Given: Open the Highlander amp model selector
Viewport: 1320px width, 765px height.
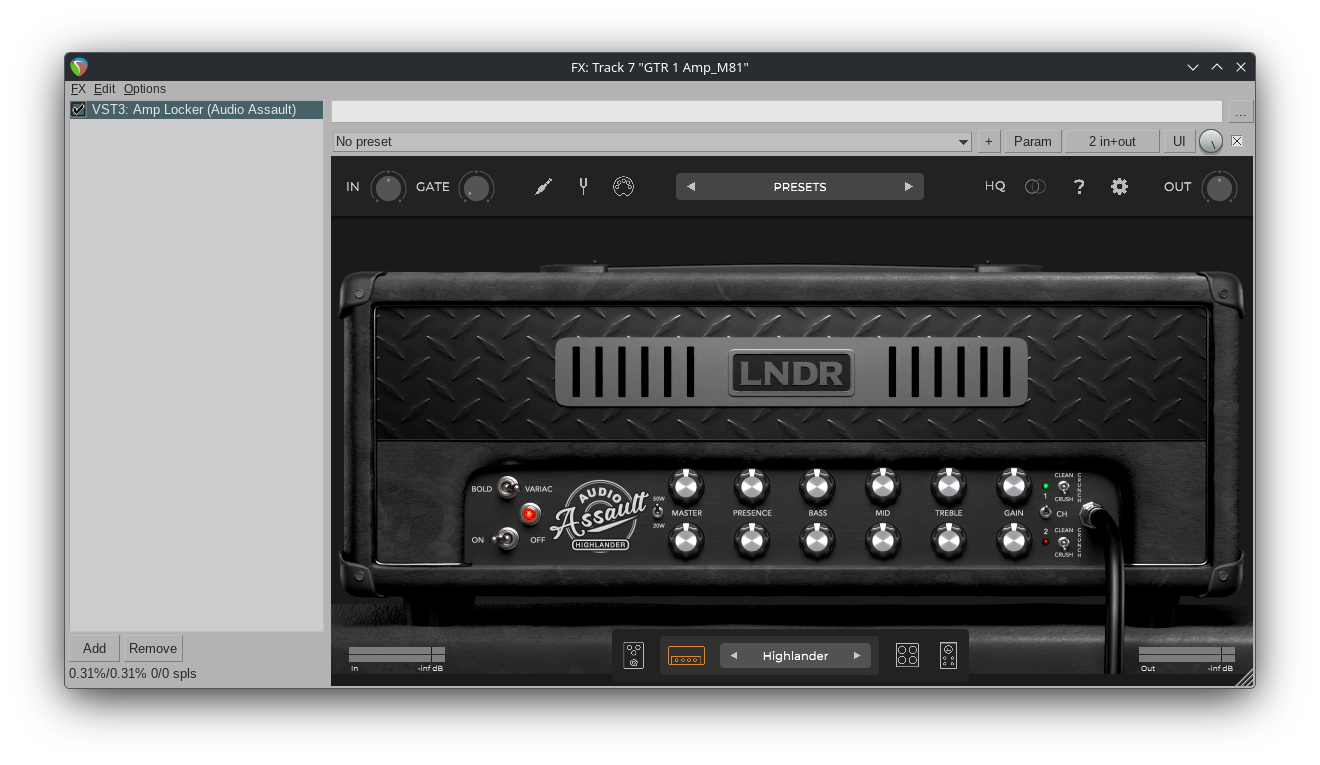Looking at the screenshot, I should coord(795,656).
